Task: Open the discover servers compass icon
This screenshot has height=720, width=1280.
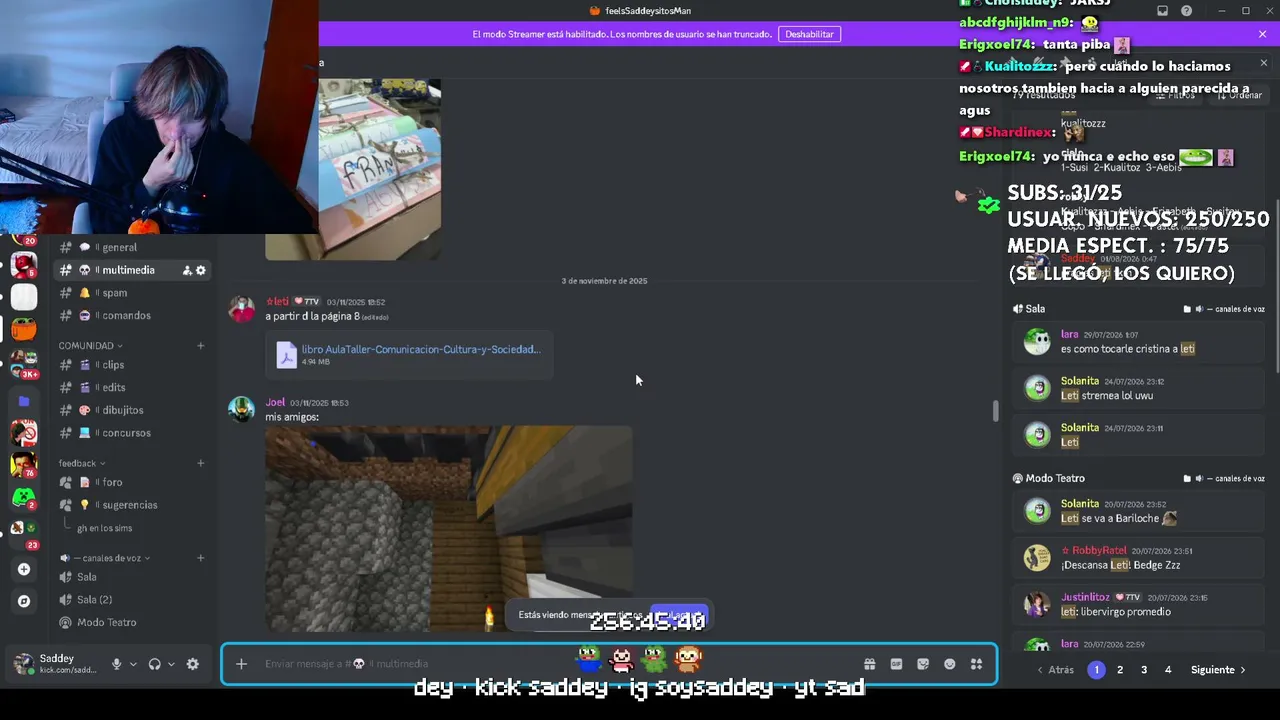Action: 24,601
